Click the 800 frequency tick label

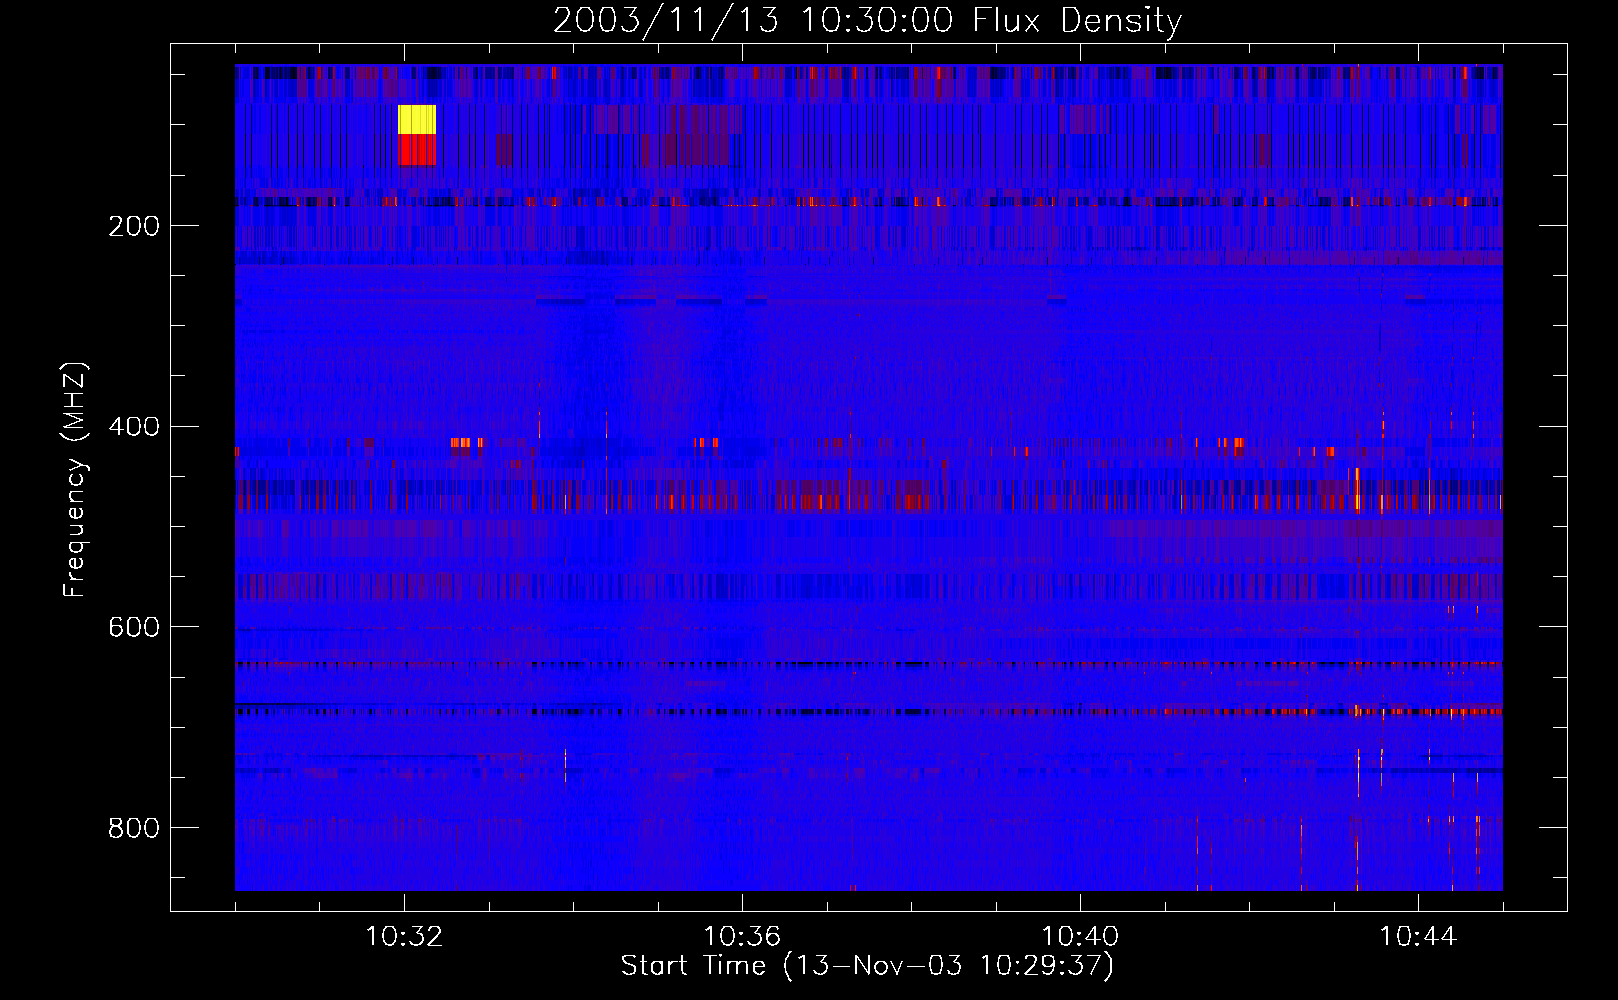(134, 828)
